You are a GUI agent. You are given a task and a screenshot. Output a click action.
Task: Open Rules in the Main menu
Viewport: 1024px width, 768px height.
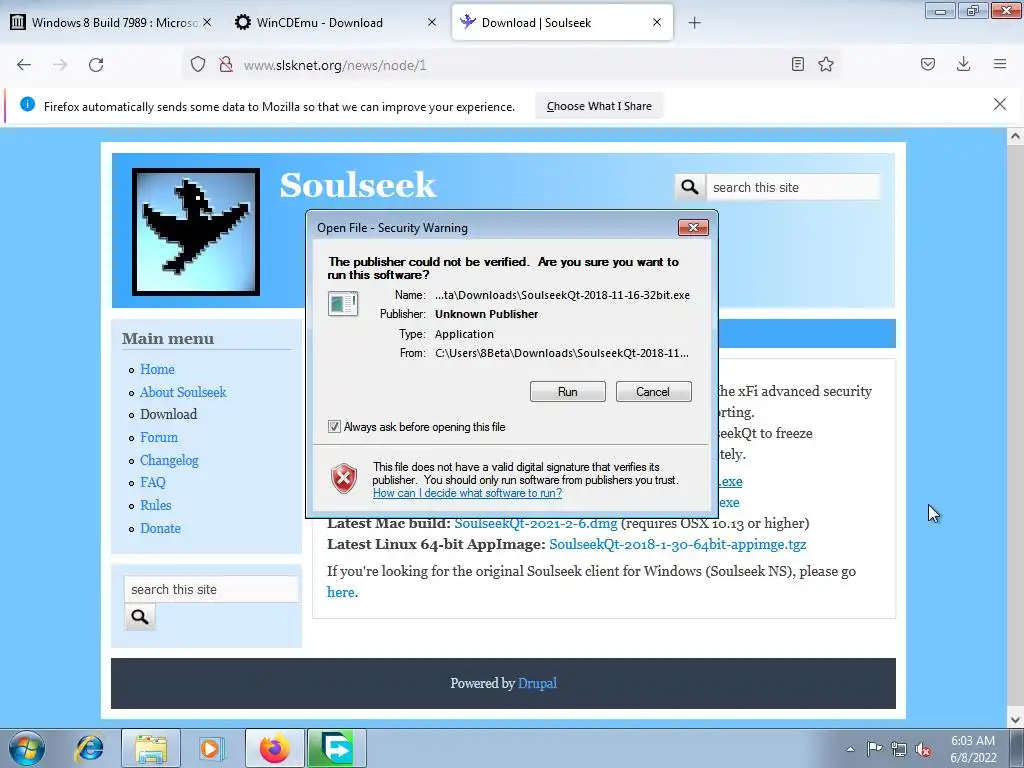155,505
